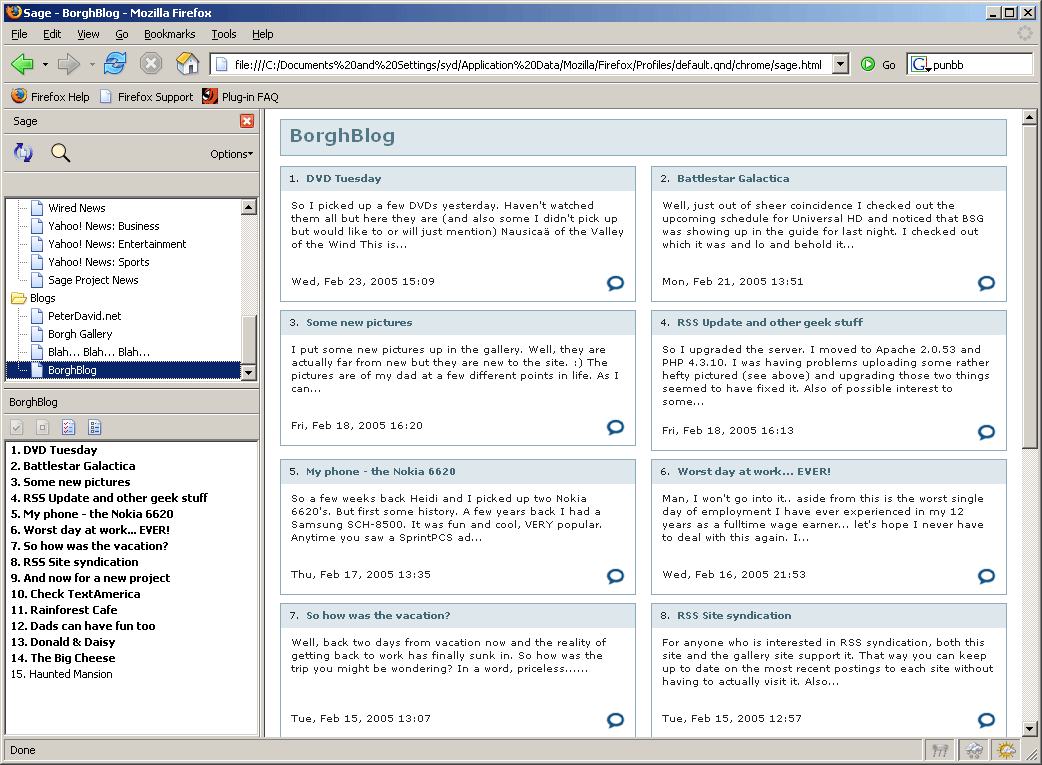Select Yahoo! News: Business feed
This screenshot has height=765, width=1042.
[x=104, y=226]
